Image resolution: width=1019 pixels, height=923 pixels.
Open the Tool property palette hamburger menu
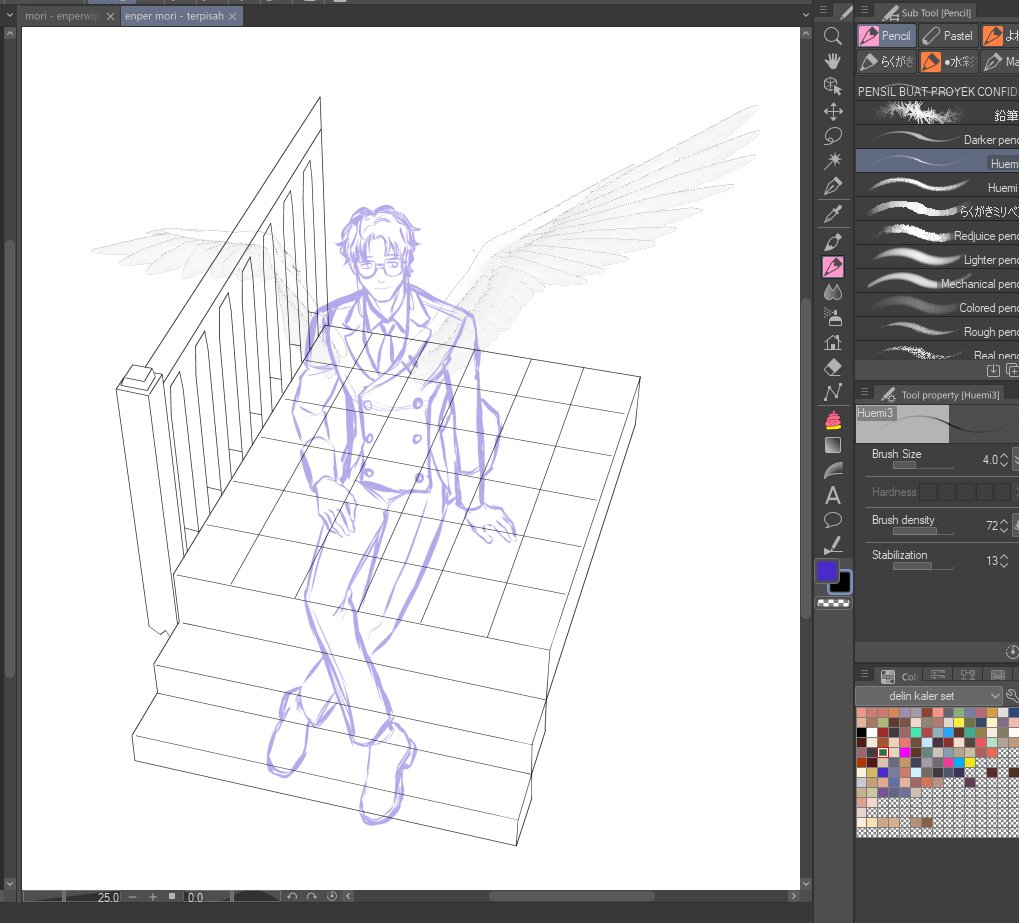[864, 392]
